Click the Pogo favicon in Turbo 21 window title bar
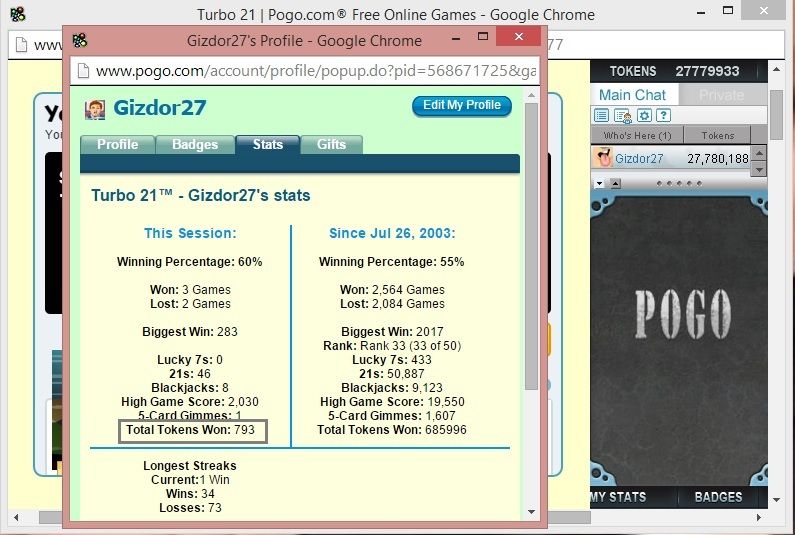795x535 pixels. pyautogui.click(x=18, y=14)
